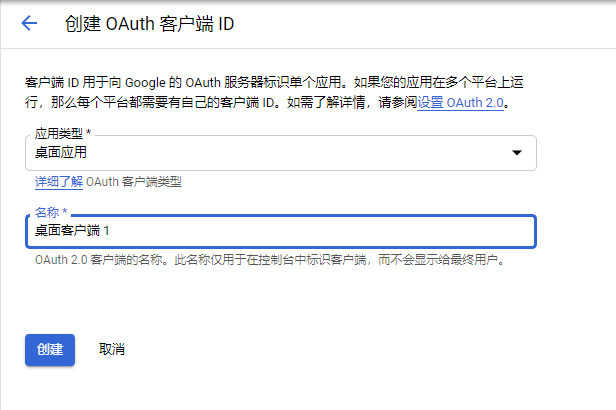Open the 设置 OAuth 2.0 link
This screenshot has width=616, height=410.
click(x=462, y=103)
